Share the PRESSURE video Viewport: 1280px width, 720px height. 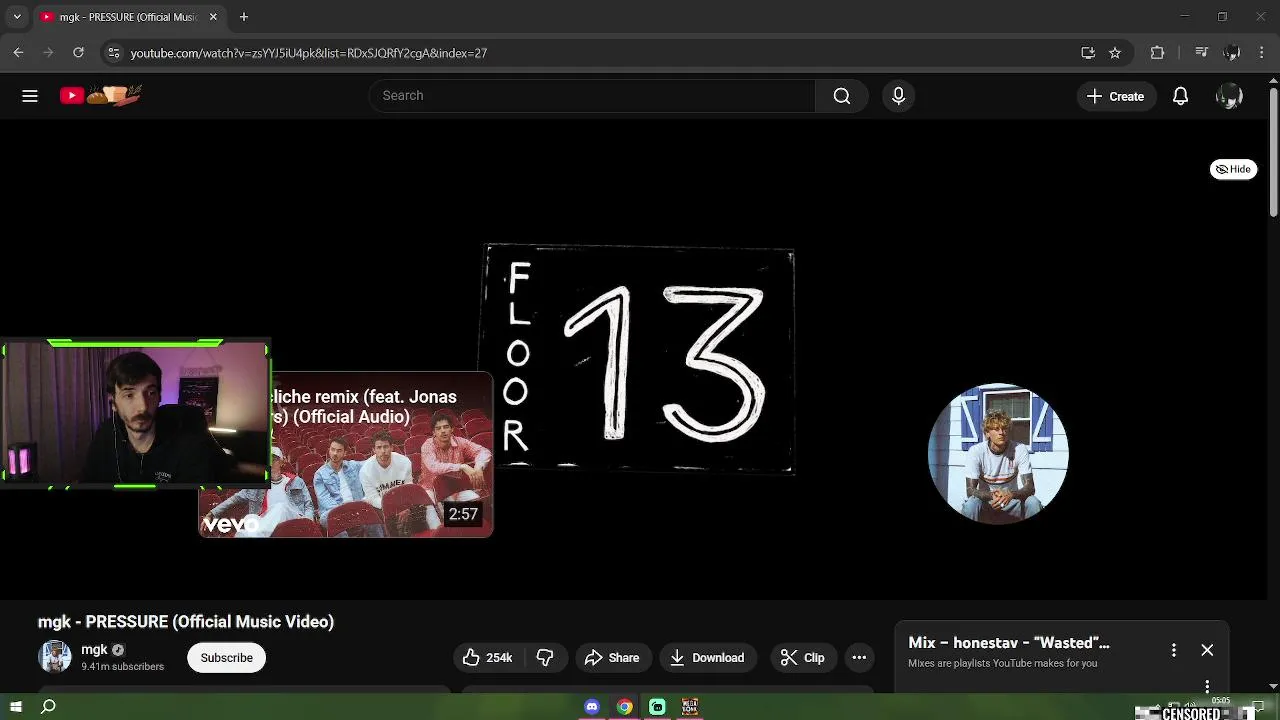pos(612,657)
